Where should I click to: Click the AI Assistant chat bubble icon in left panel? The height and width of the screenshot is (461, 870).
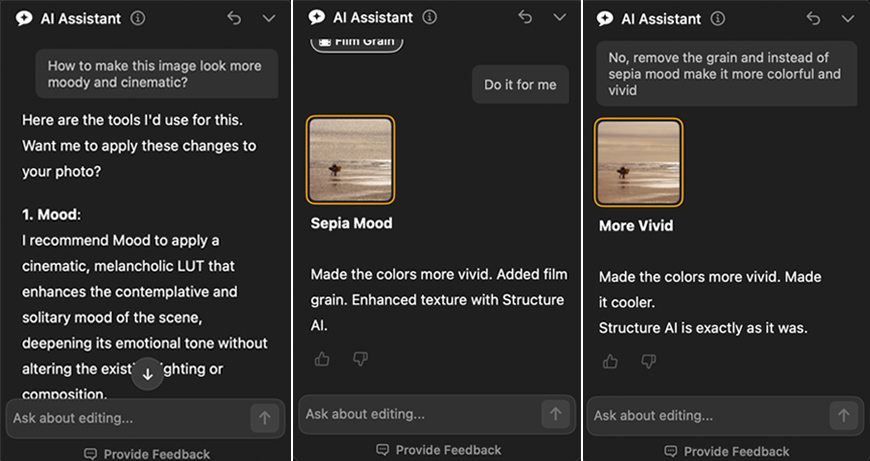click(x=24, y=18)
